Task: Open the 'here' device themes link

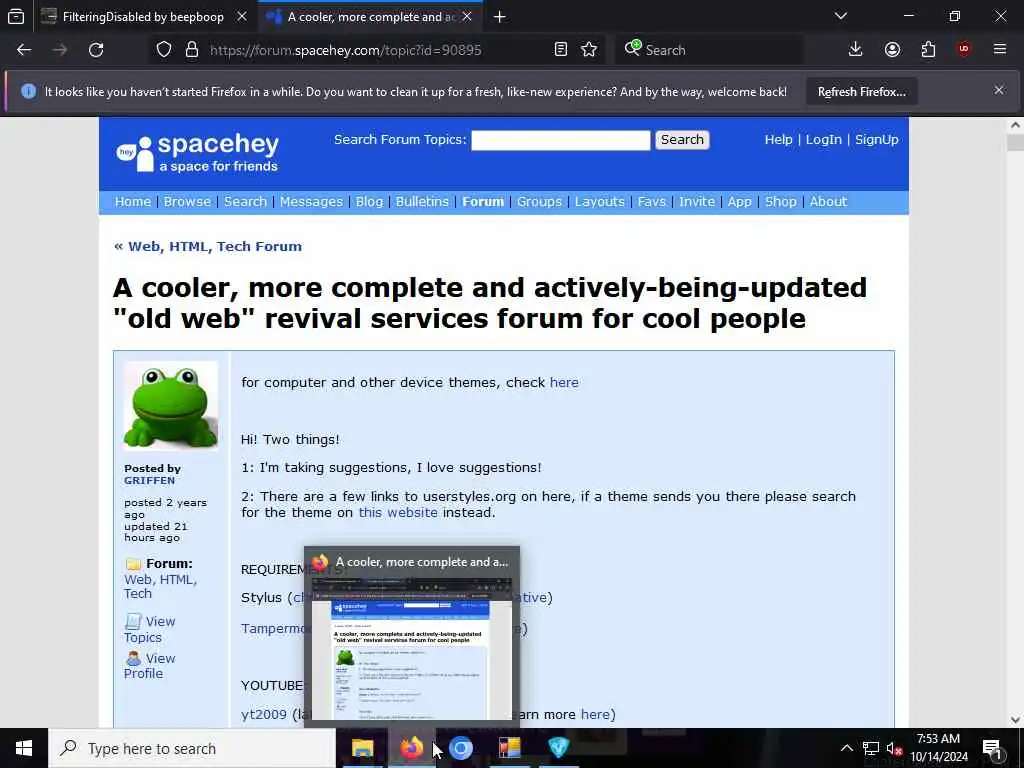Action: click(564, 383)
